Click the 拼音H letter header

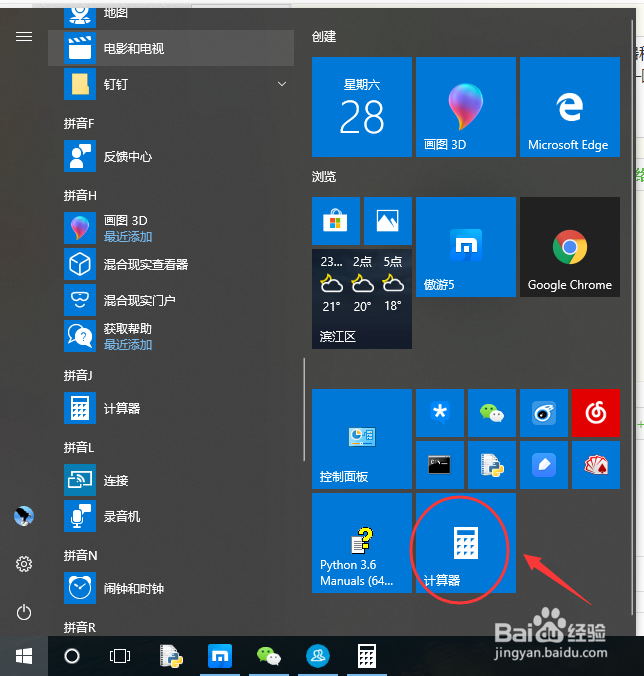coord(80,196)
